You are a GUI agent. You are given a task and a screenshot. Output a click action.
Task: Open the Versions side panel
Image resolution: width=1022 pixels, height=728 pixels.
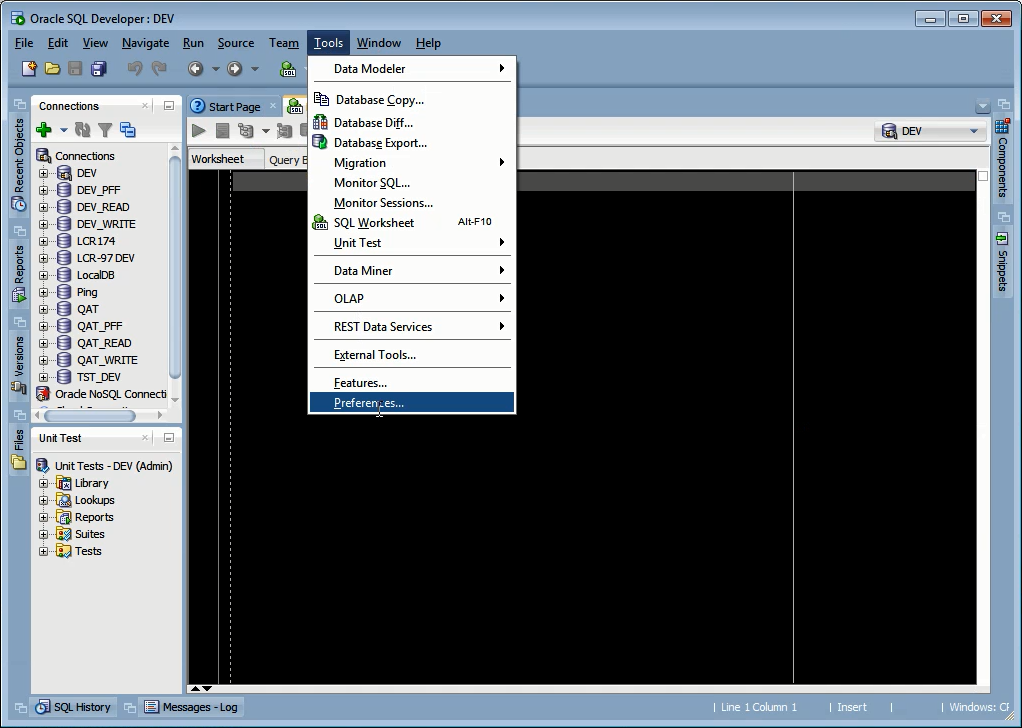point(19,365)
